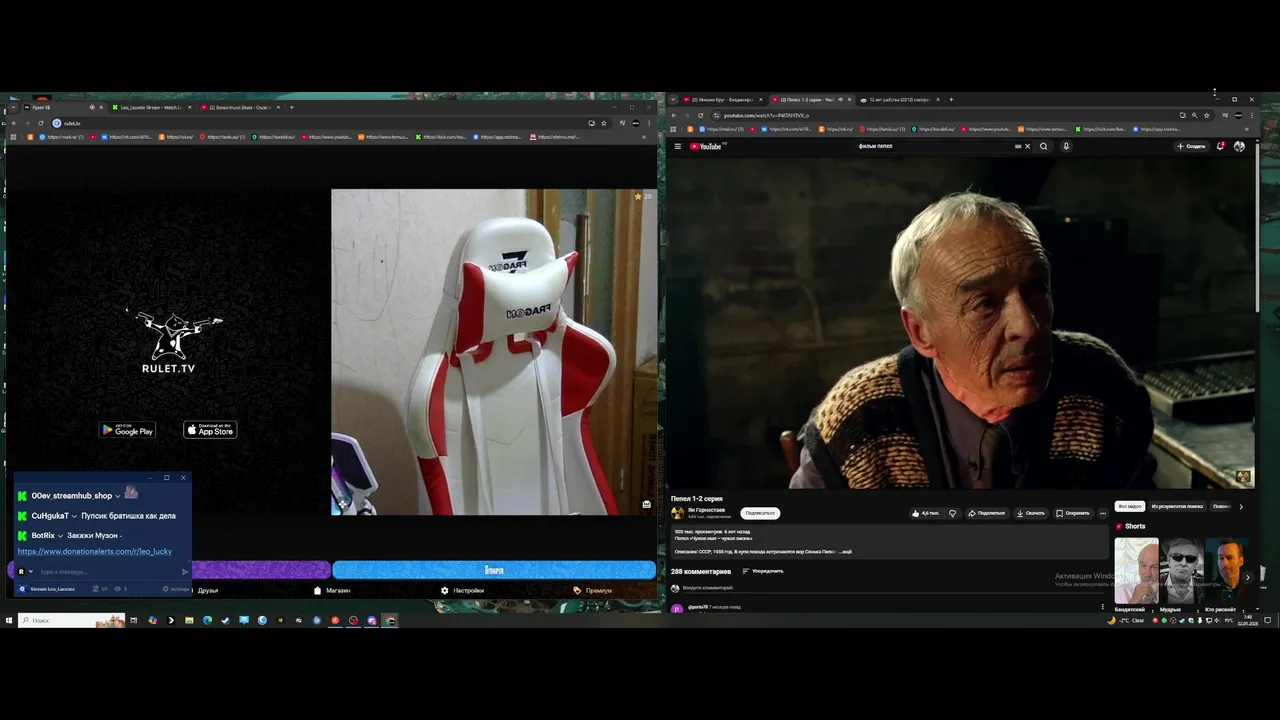Viewport: 1280px width, 720px height.
Task: Expand CuHgukaT username dropdown in chat
Action: pyautogui.click(x=74, y=516)
